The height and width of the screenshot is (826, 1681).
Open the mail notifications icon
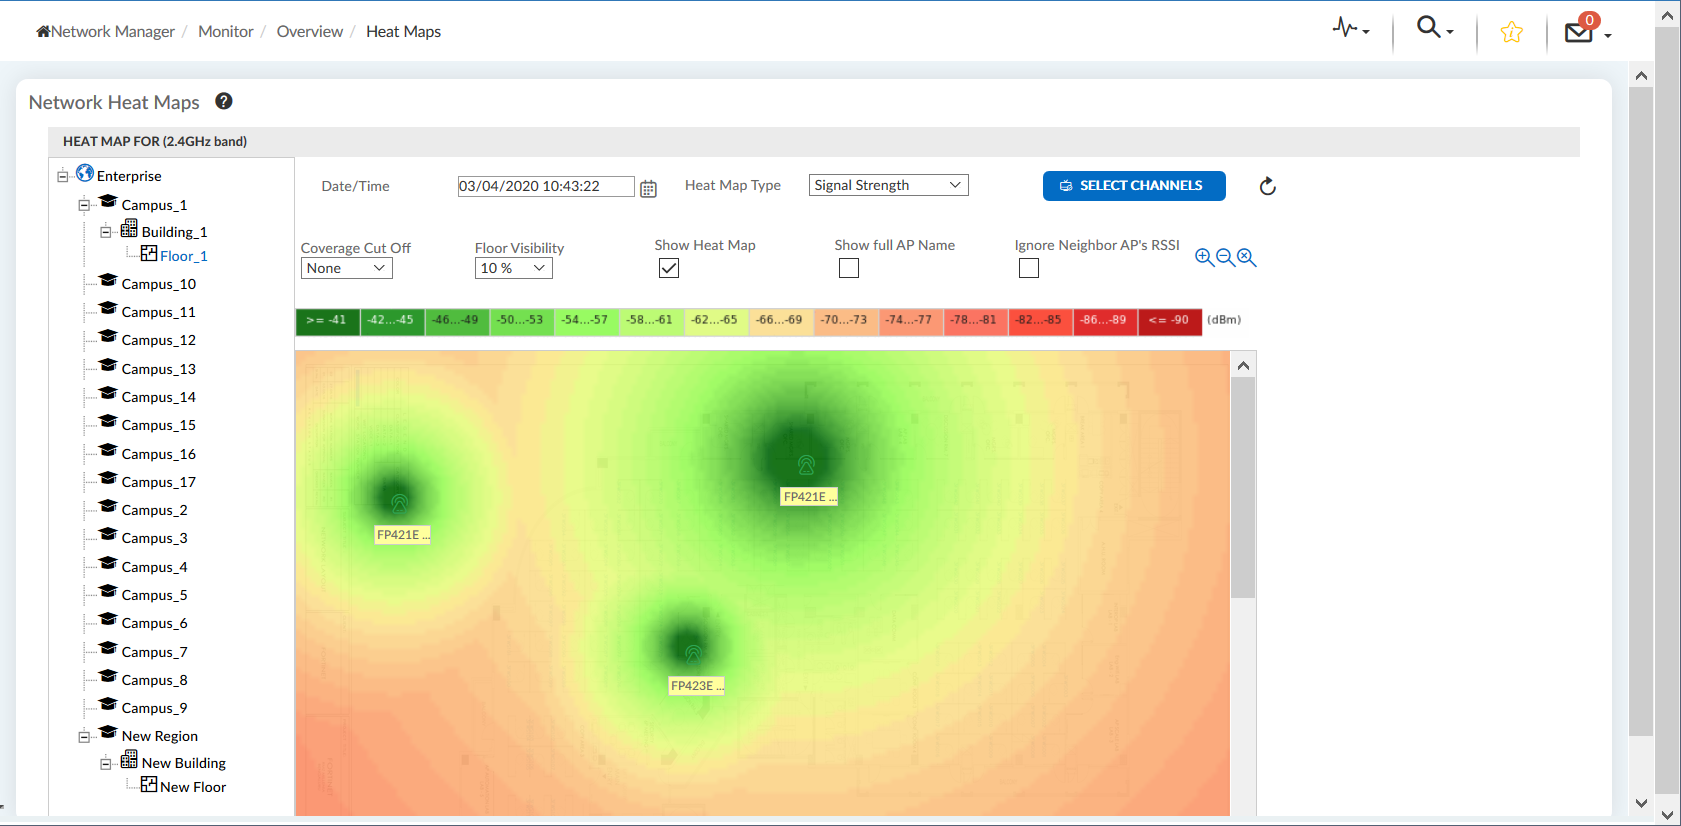1579,31
